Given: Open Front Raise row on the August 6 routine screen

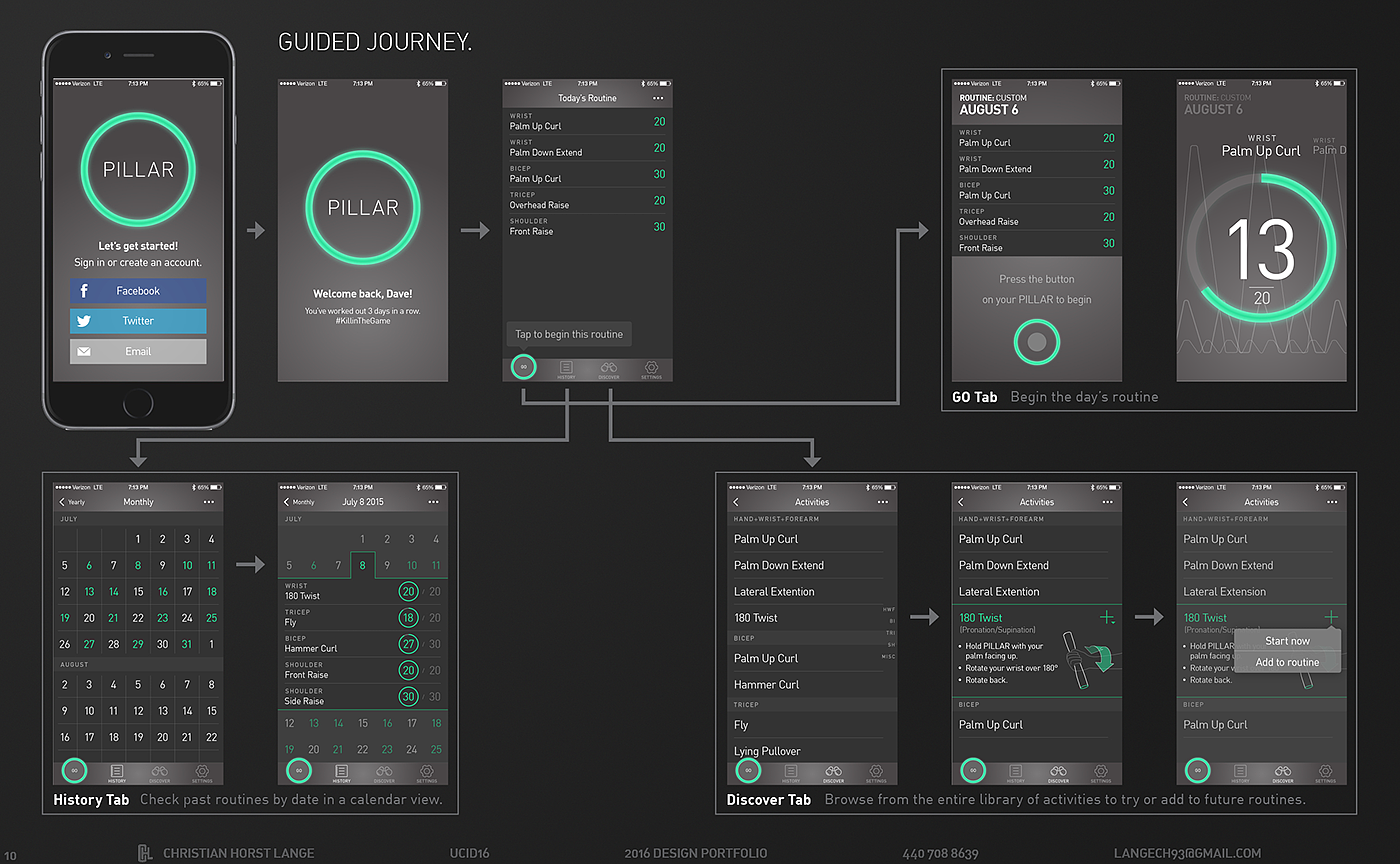Looking at the screenshot, I should pos(1037,243).
